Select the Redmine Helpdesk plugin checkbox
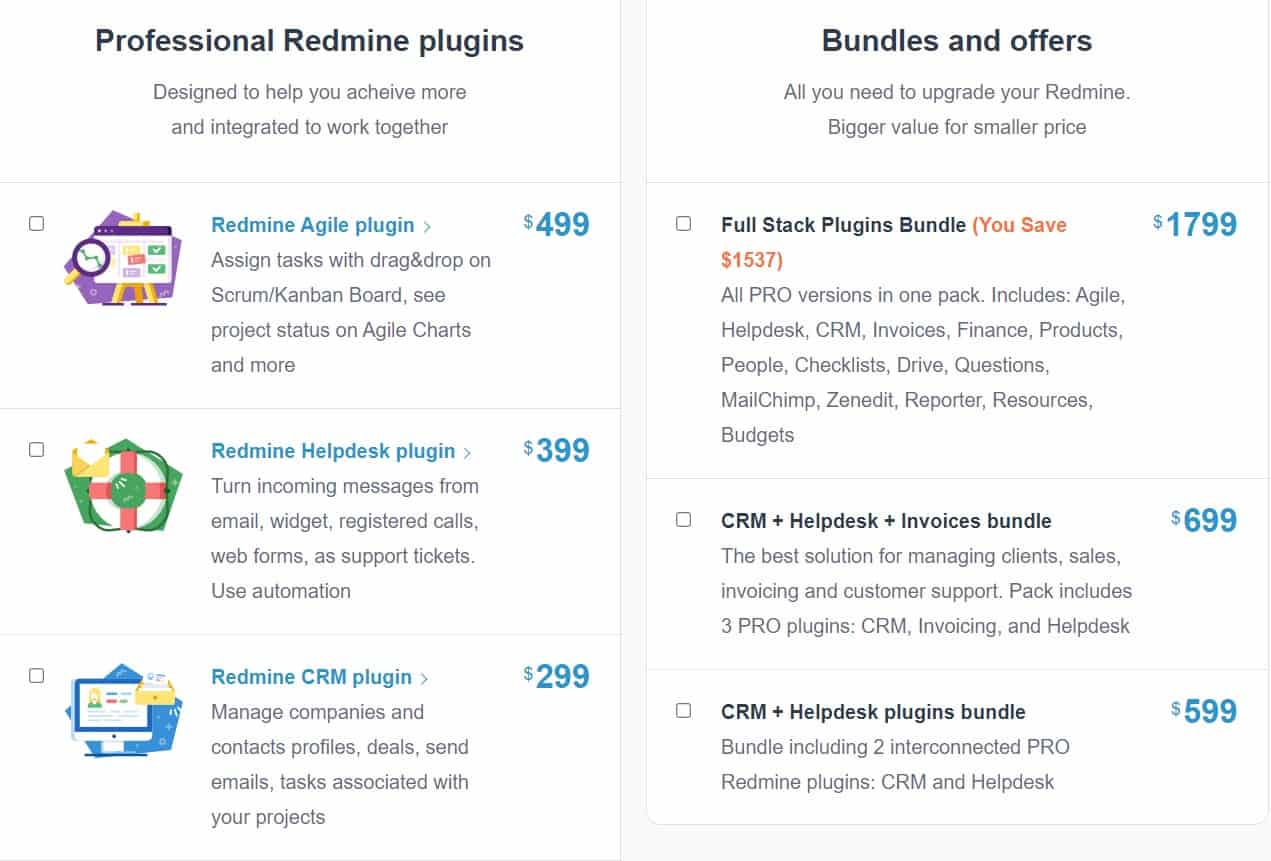The height and width of the screenshot is (861, 1271). [36, 450]
